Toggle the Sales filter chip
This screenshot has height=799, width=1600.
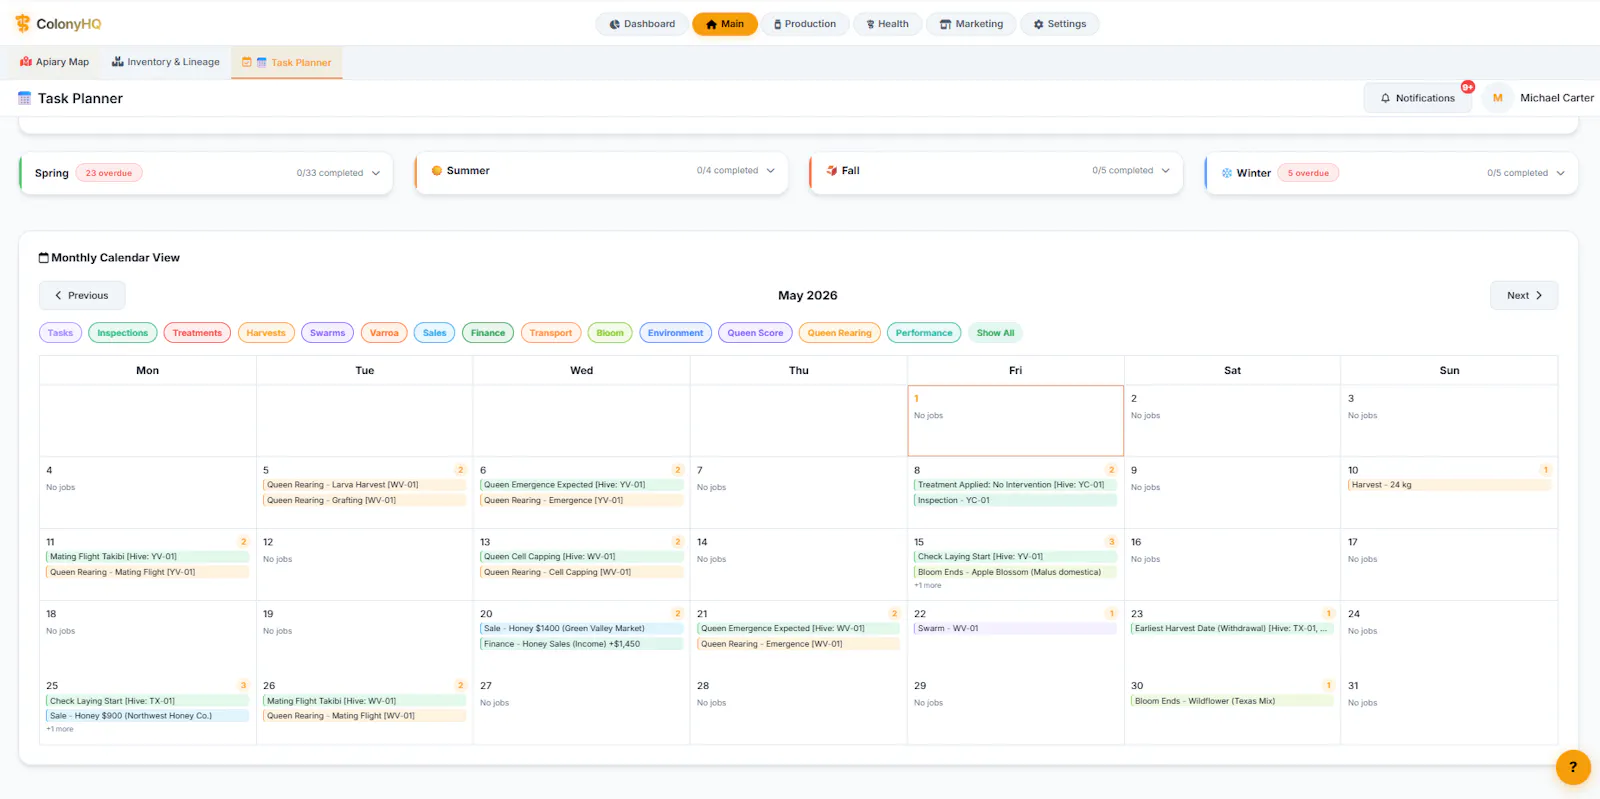point(434,333)
